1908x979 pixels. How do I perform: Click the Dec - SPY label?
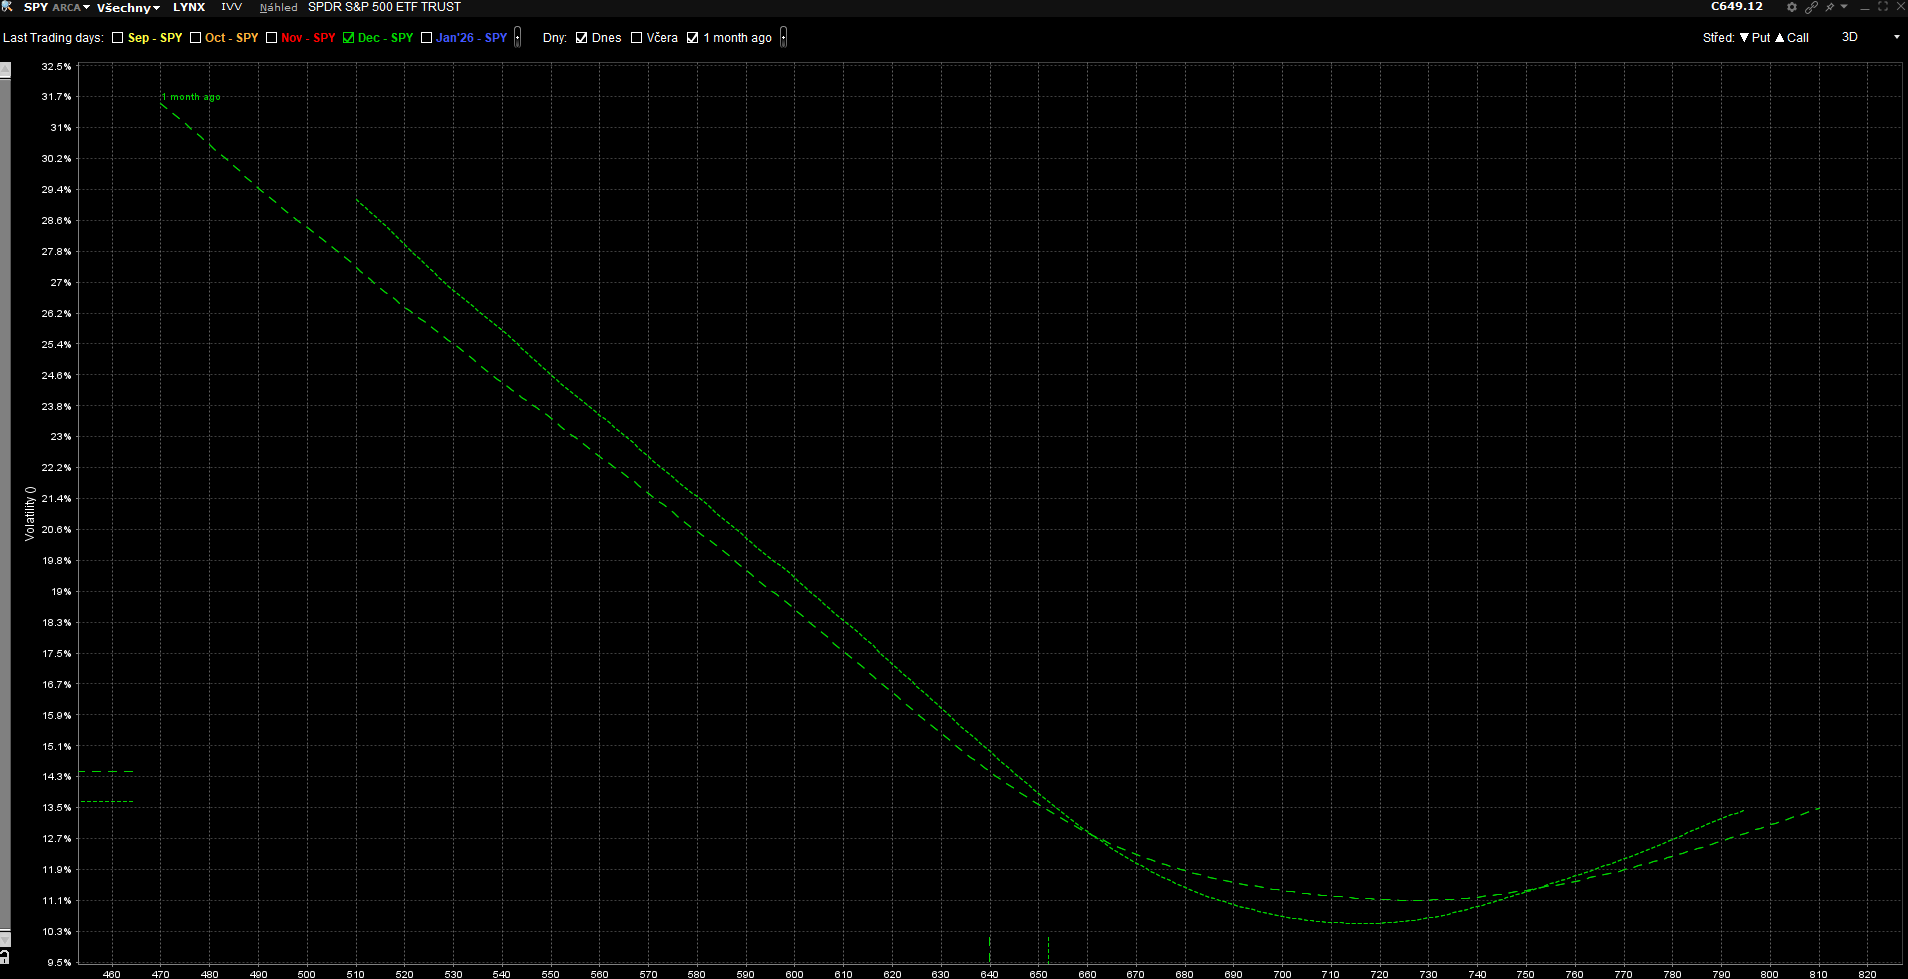click(385, 38)
